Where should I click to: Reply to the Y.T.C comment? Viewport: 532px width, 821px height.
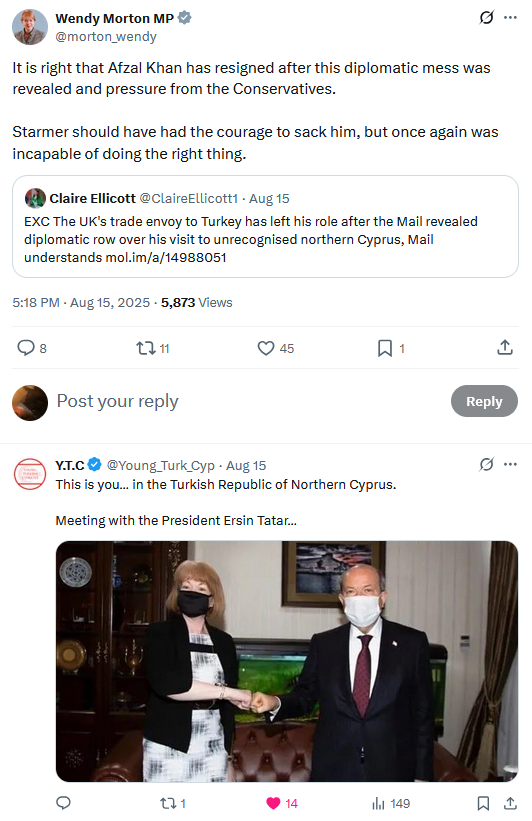[x=63, y=803]
